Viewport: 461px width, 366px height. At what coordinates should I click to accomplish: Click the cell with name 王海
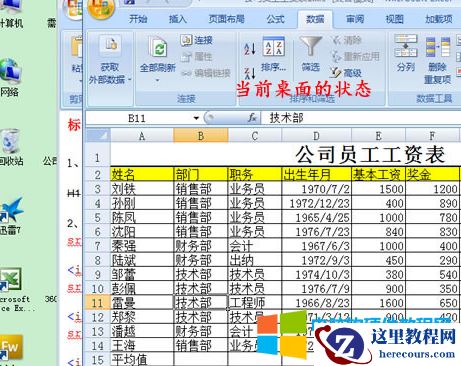142,345
